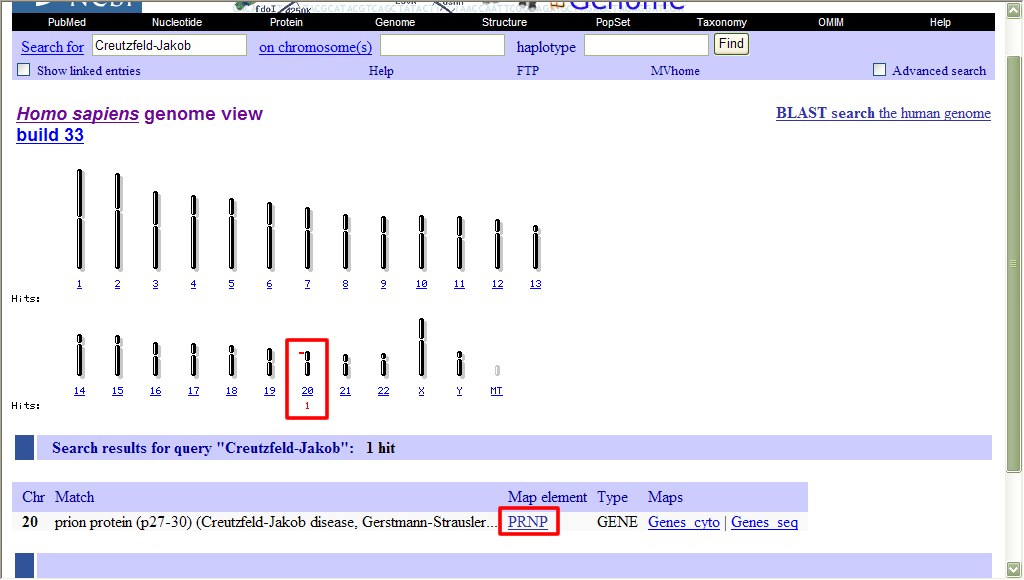1024x580 pixels.
Task: Open PubMed in the top navigation bar
Action: [69, 22]
